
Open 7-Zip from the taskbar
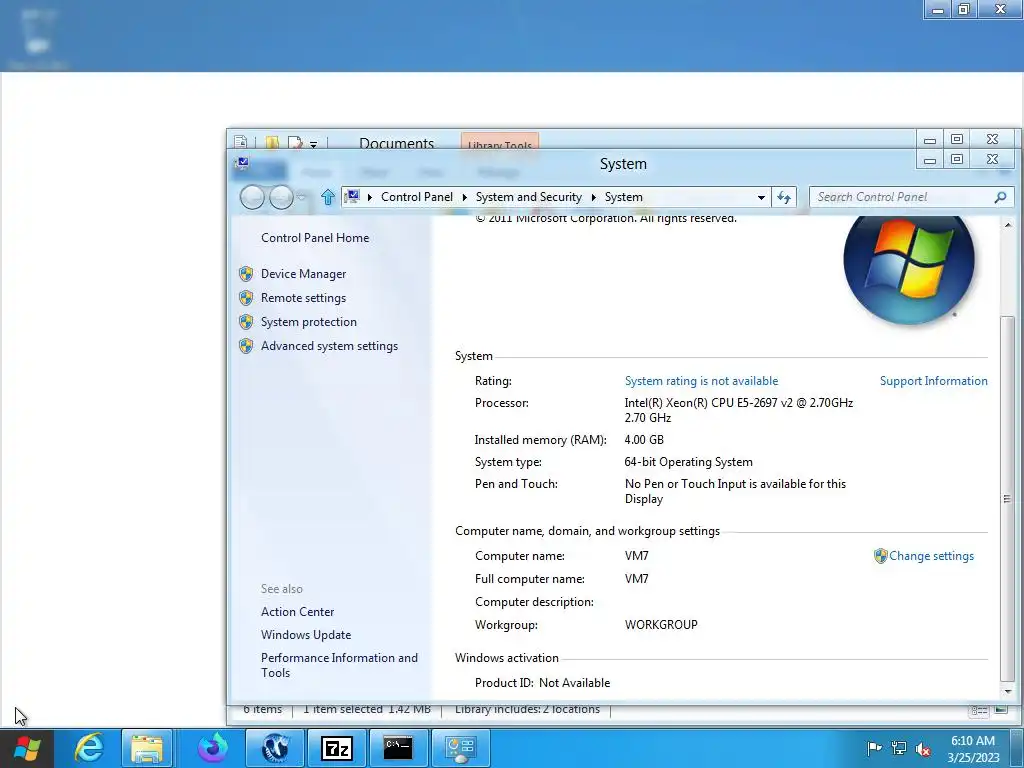(336, 748)
